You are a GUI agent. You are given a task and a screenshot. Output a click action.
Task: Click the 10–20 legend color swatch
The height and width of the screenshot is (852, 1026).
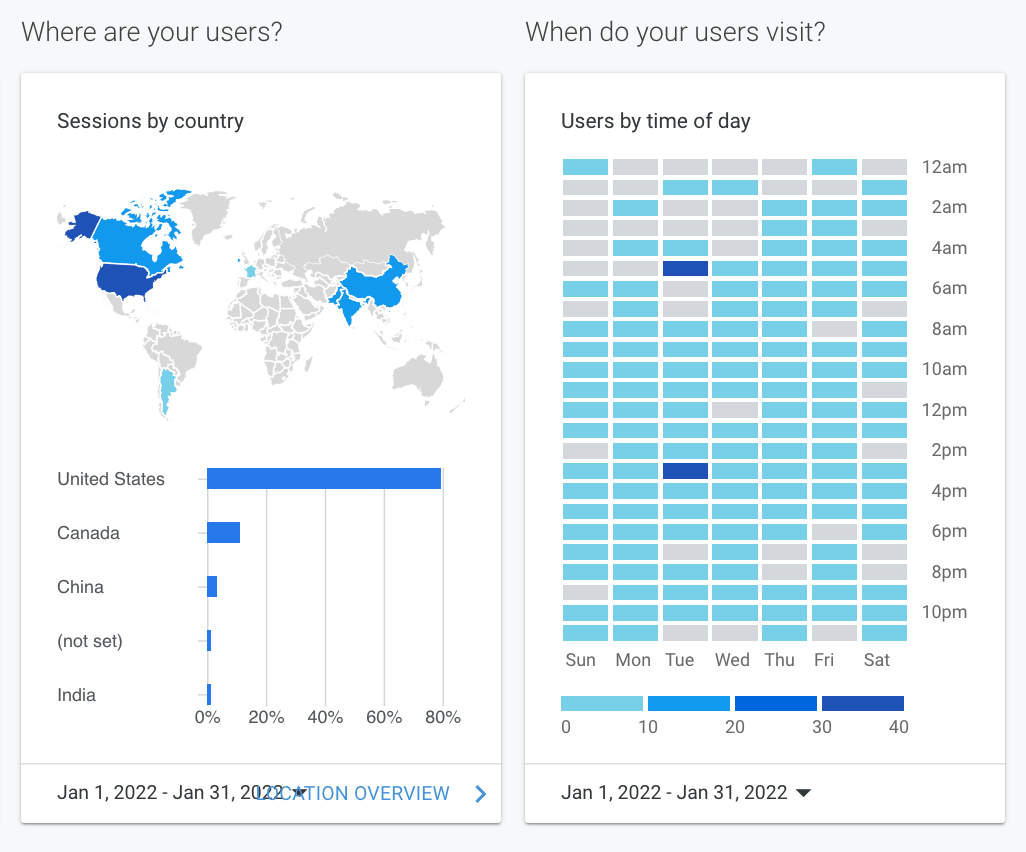pyautogui.click(x=689, y=703)
